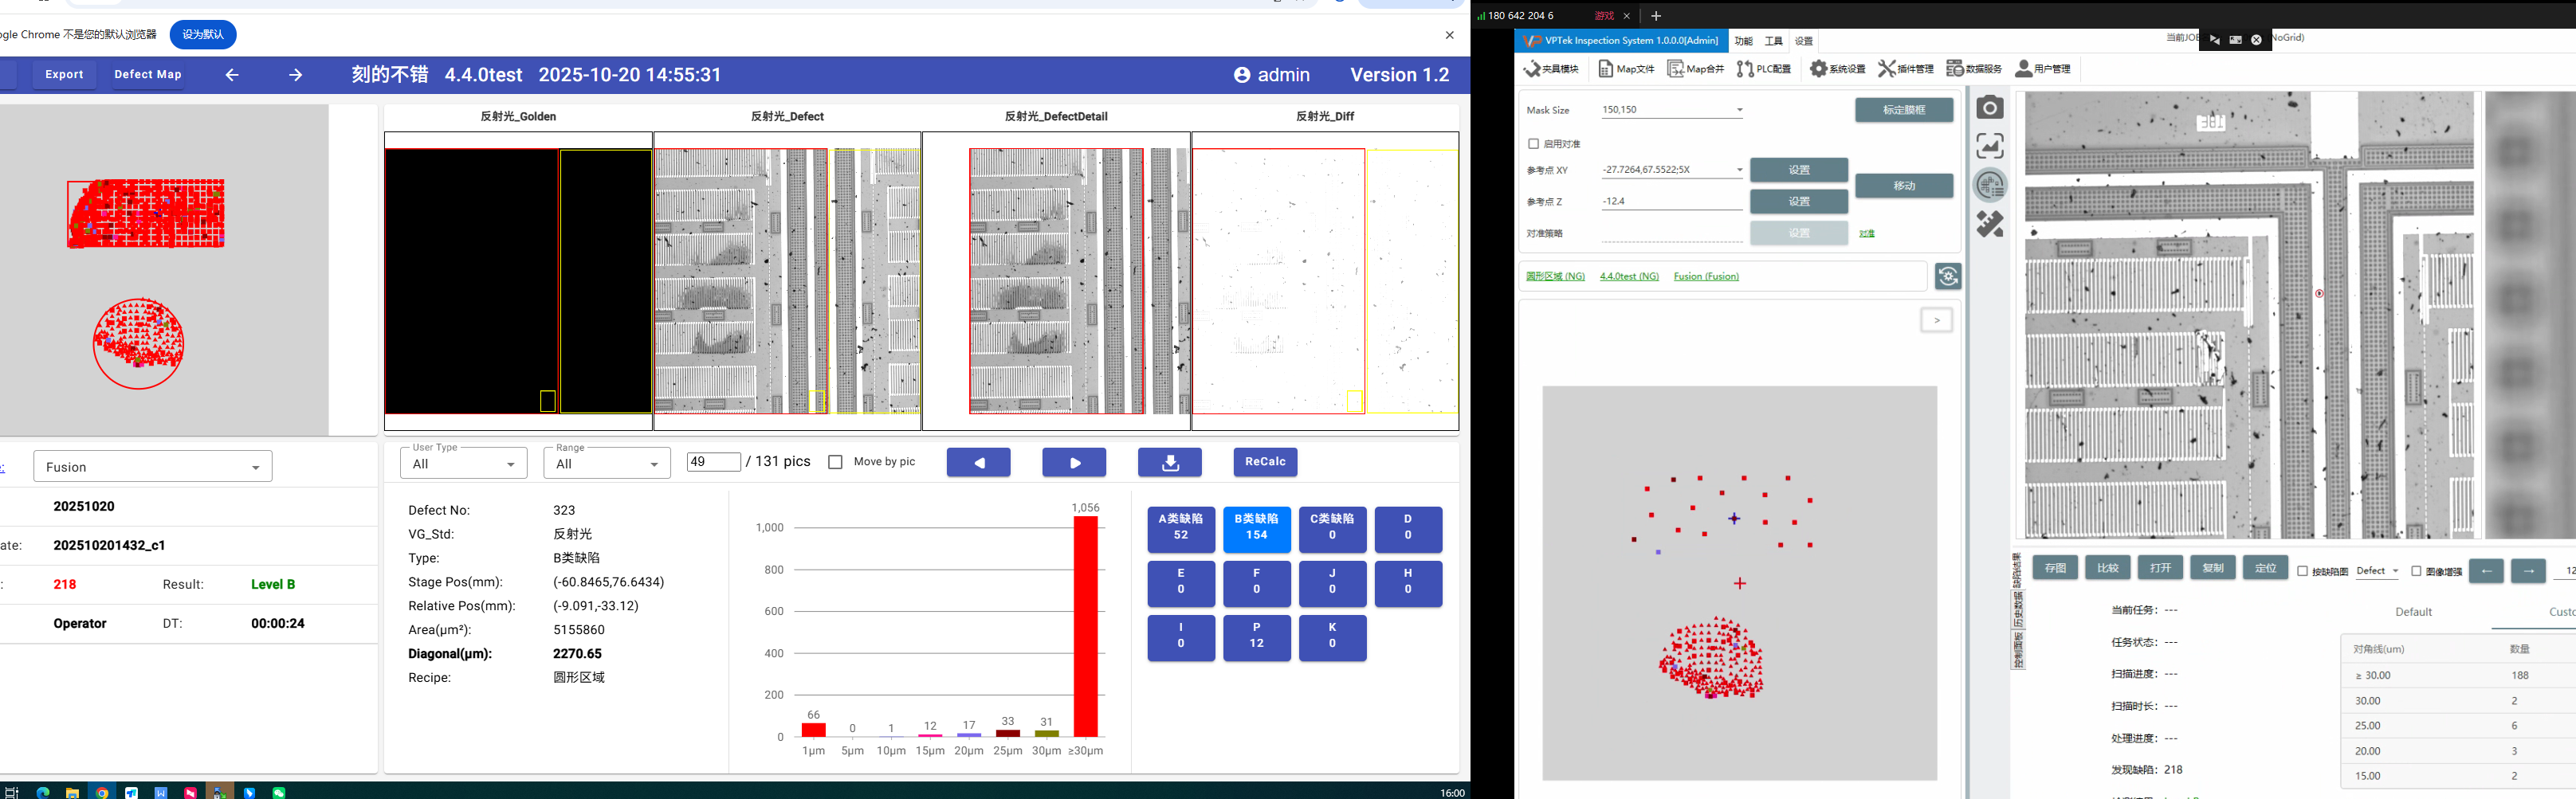This screenshot has height=799, width=2576.
Task: Click the image frame focus icon
Action: (x=1990, y=146)
